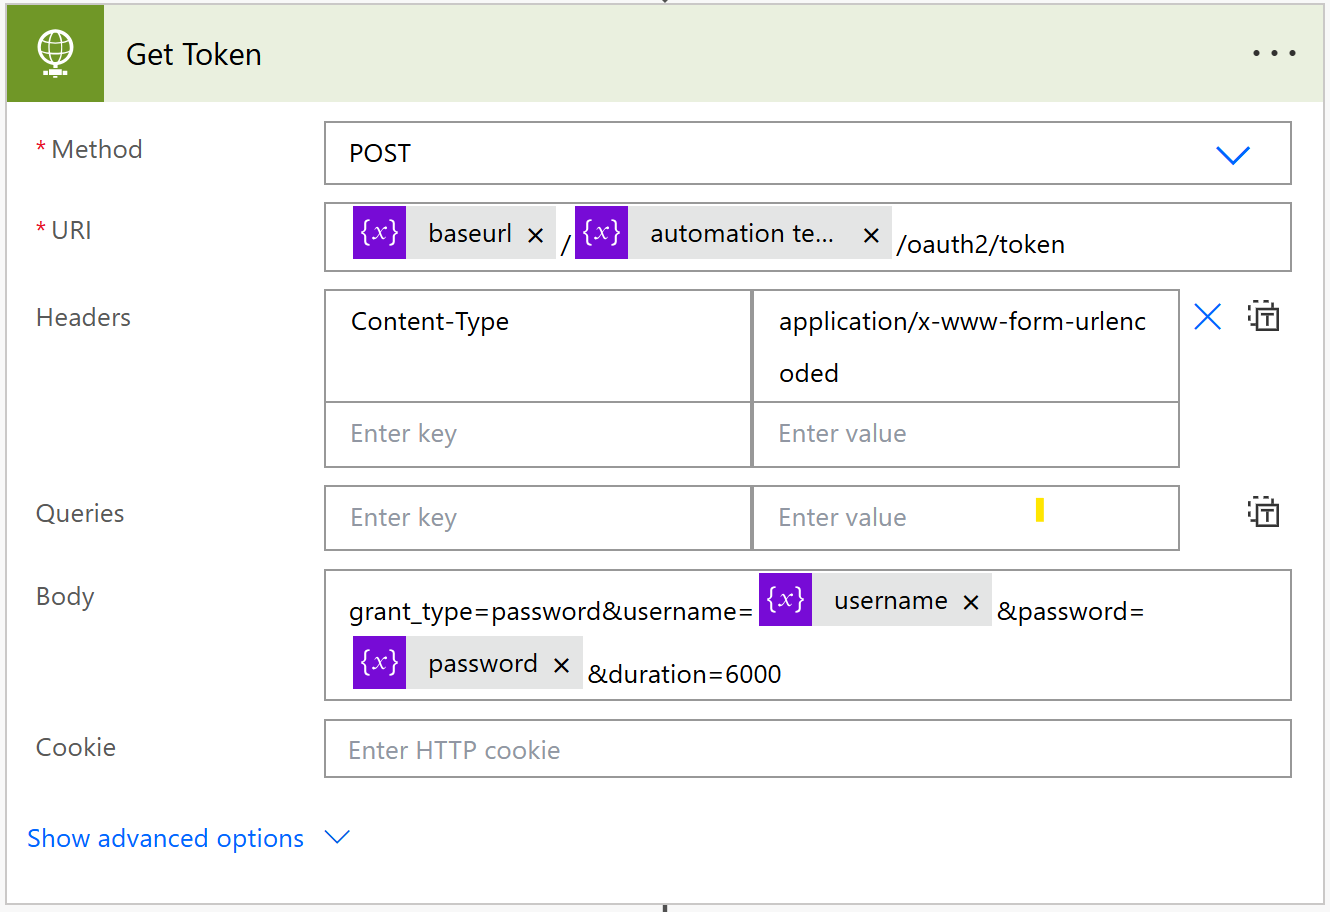Click the HTTP globe action icon

[55, 53]
